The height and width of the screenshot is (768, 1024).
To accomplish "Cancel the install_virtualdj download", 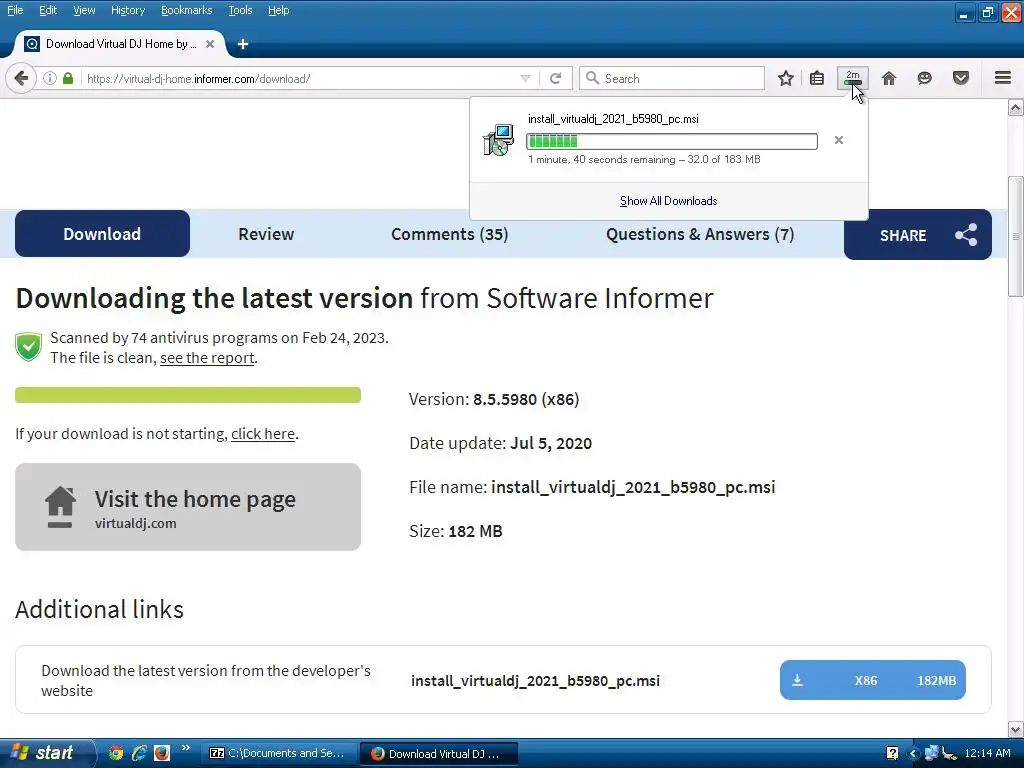I will coord(839,140).
